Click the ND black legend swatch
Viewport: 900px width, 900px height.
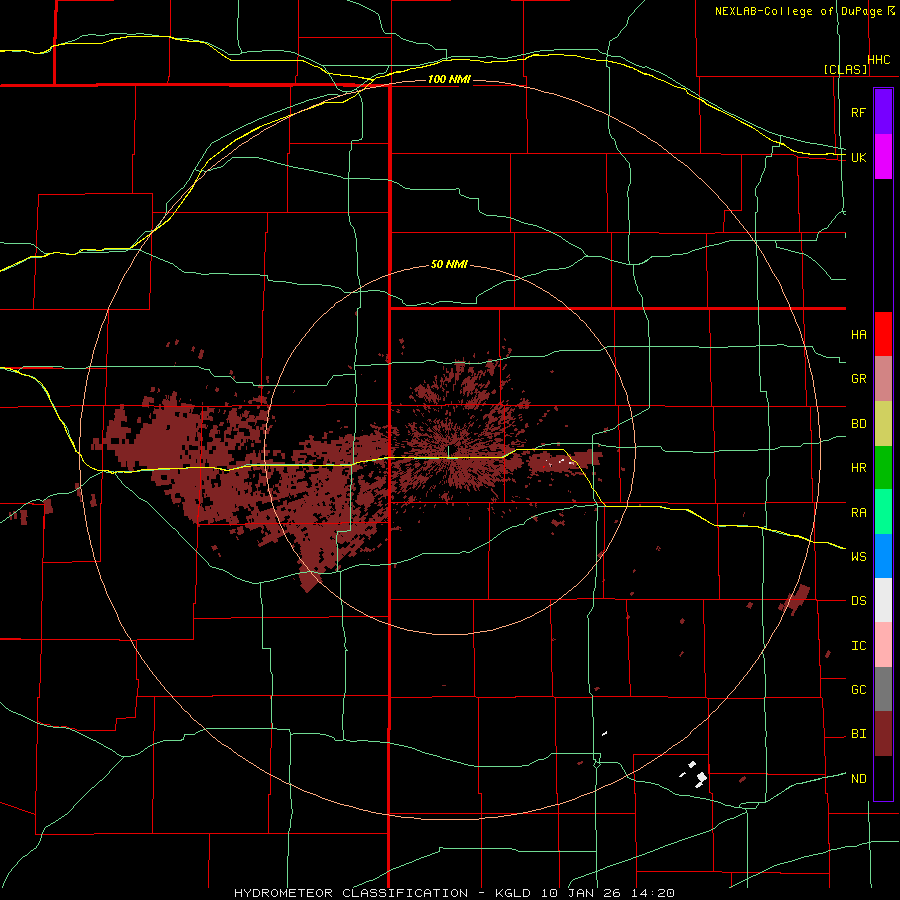pos(883,778)
